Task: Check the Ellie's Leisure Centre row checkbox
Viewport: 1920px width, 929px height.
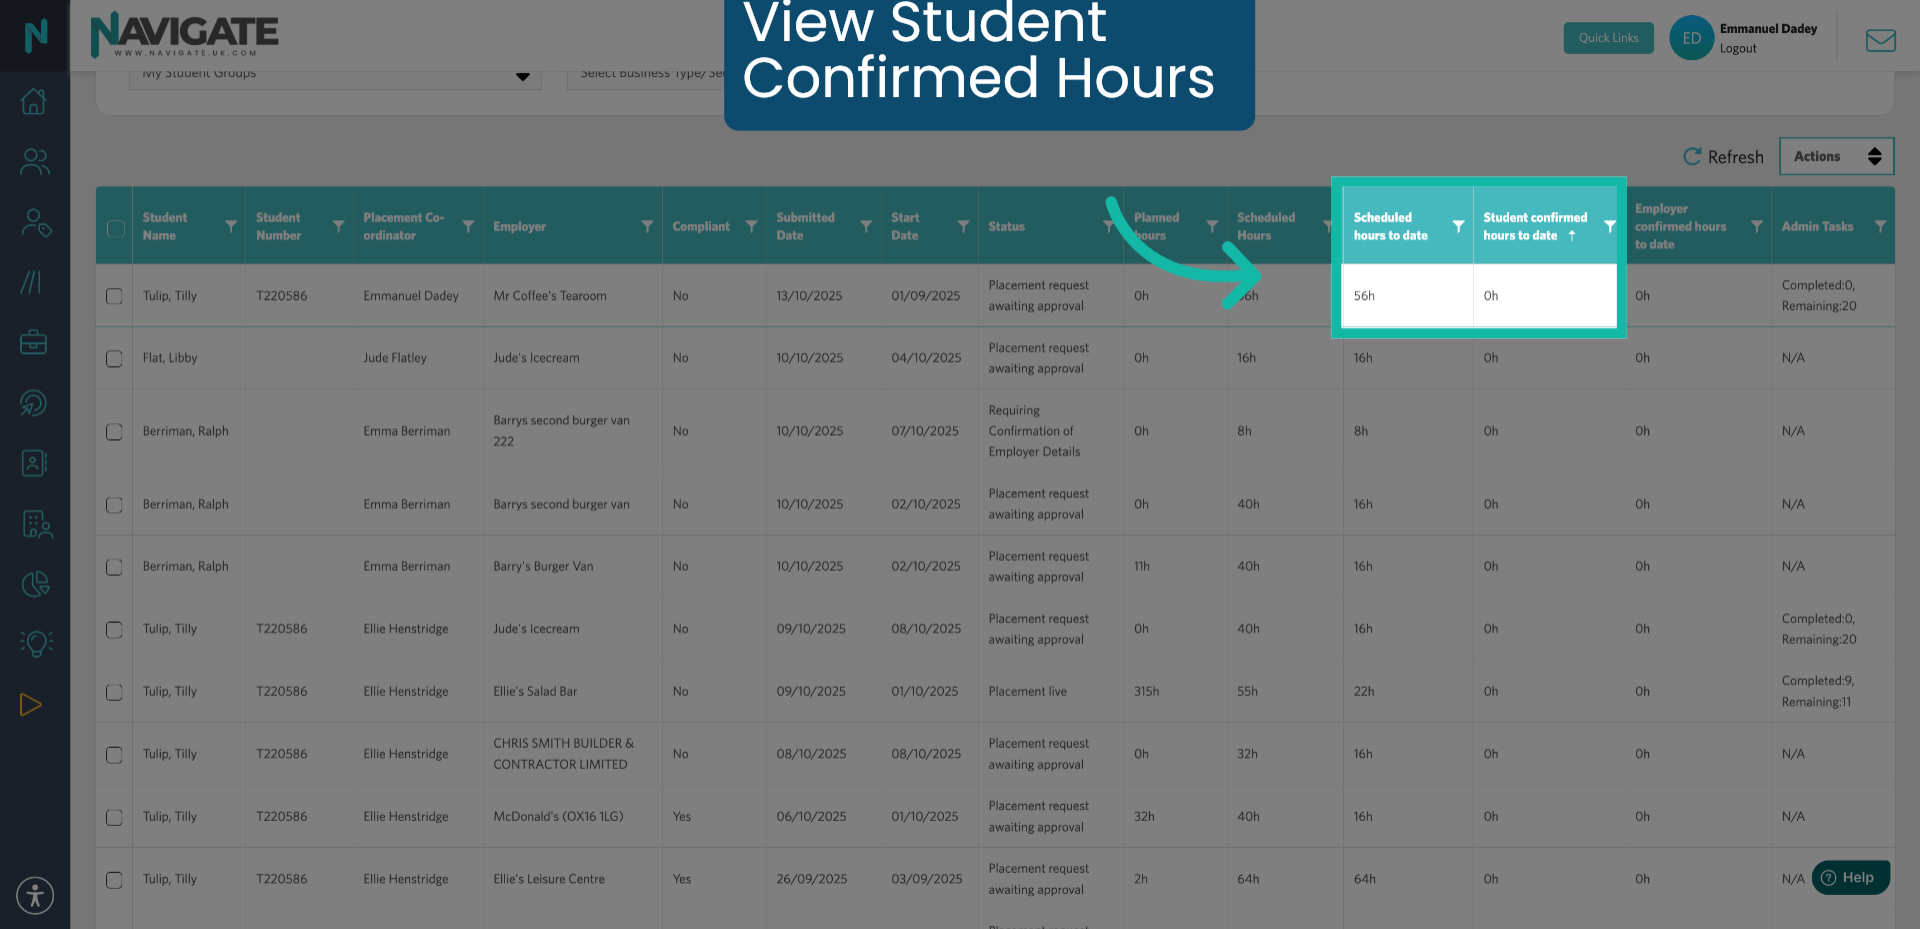Action: point(114,880)
